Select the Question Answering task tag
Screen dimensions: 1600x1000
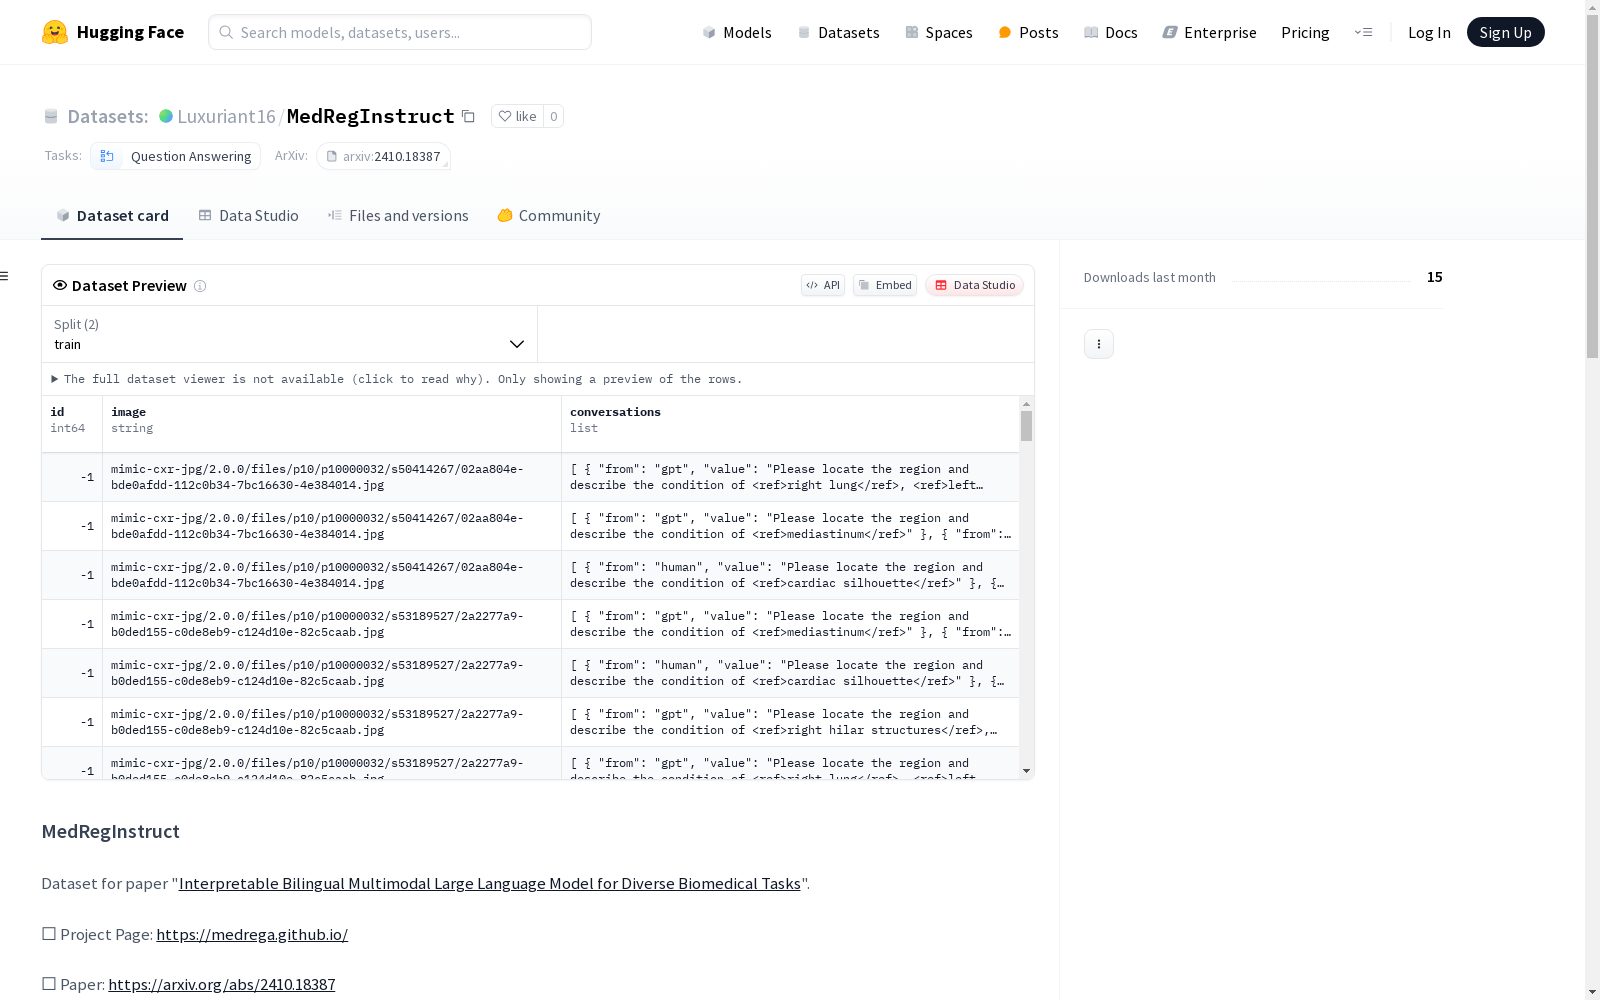[x=176, y=156]
